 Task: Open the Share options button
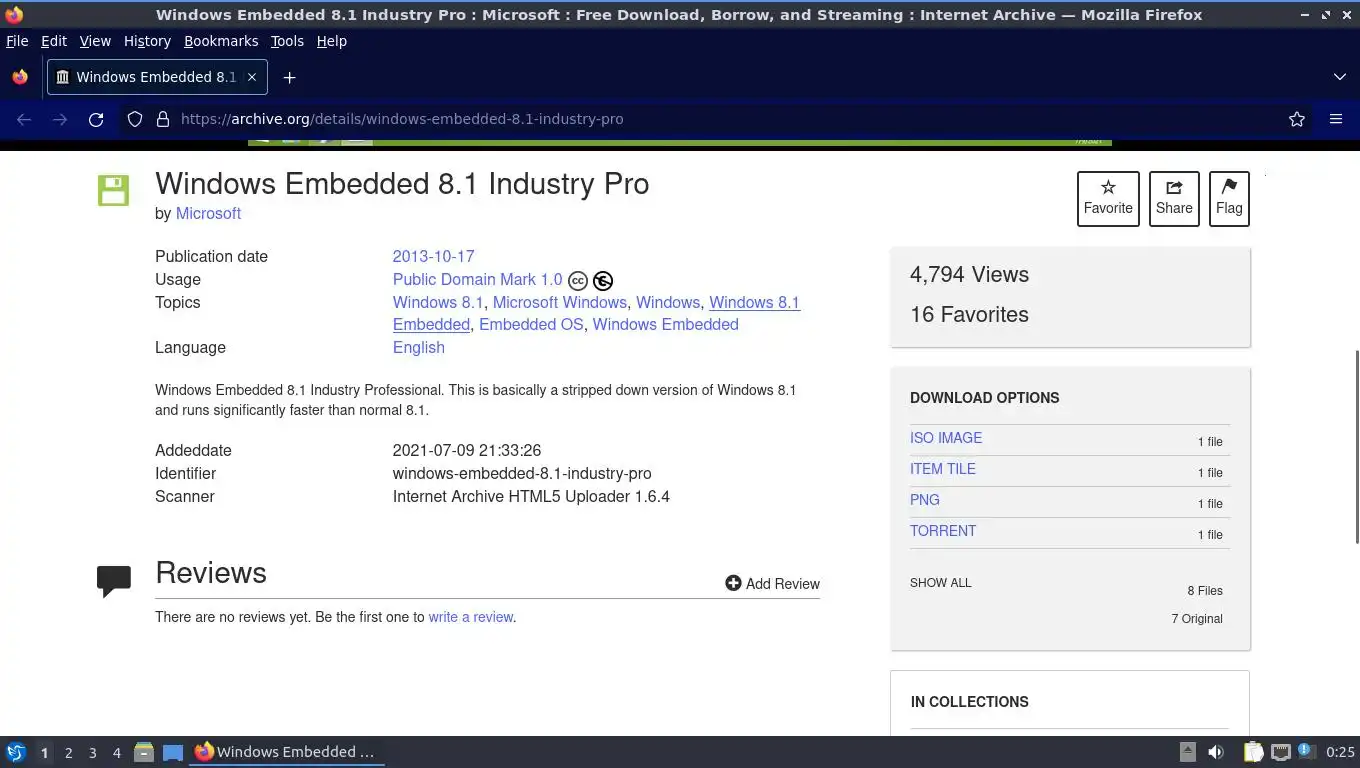click(x=1174, y=199)
